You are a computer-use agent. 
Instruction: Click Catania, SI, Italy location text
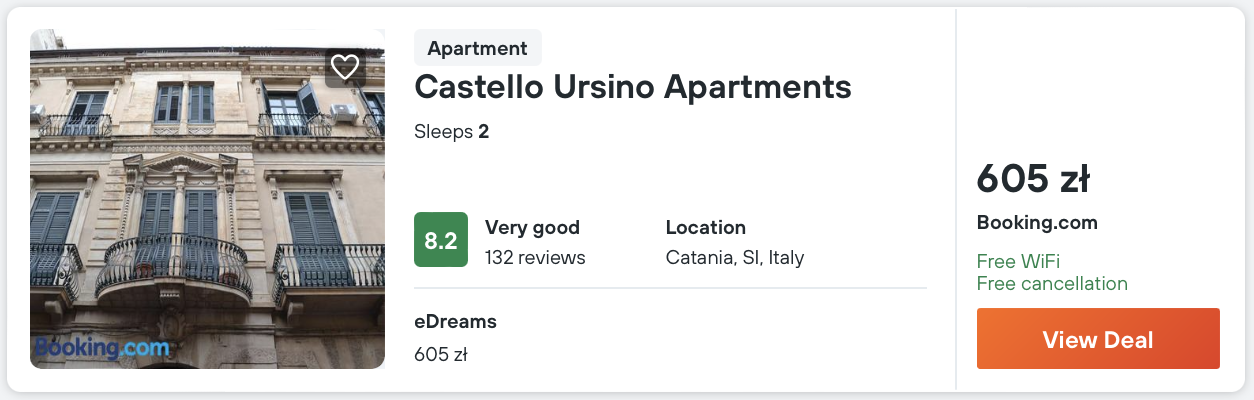pos(735,257)
